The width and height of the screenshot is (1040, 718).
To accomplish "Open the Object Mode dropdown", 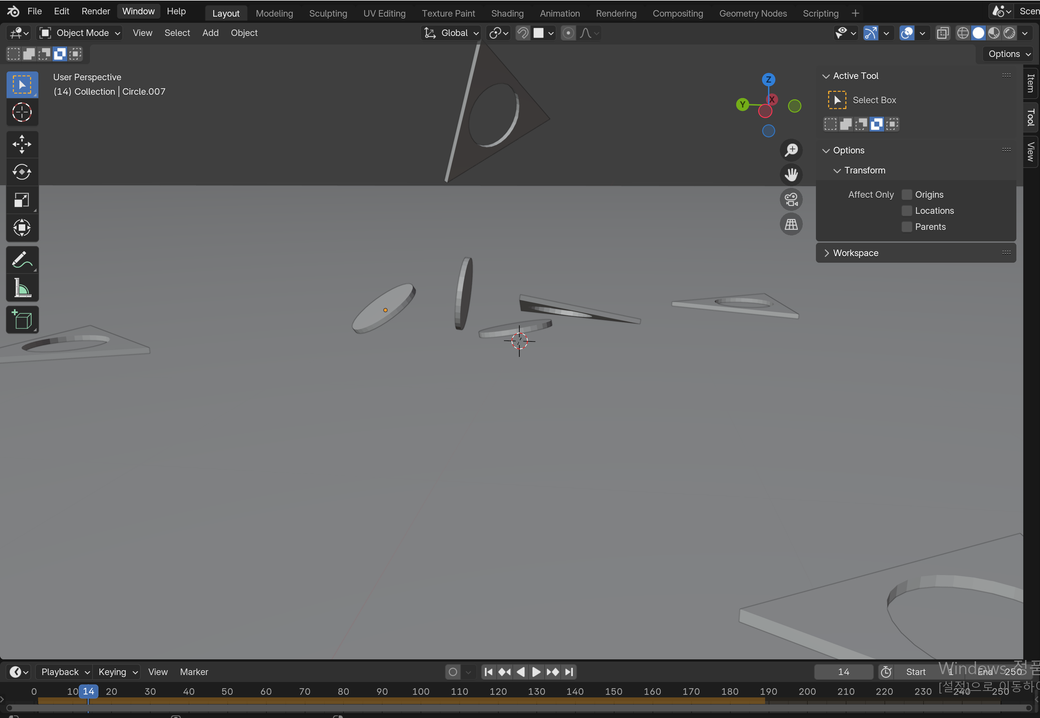I will click(80, 33).
